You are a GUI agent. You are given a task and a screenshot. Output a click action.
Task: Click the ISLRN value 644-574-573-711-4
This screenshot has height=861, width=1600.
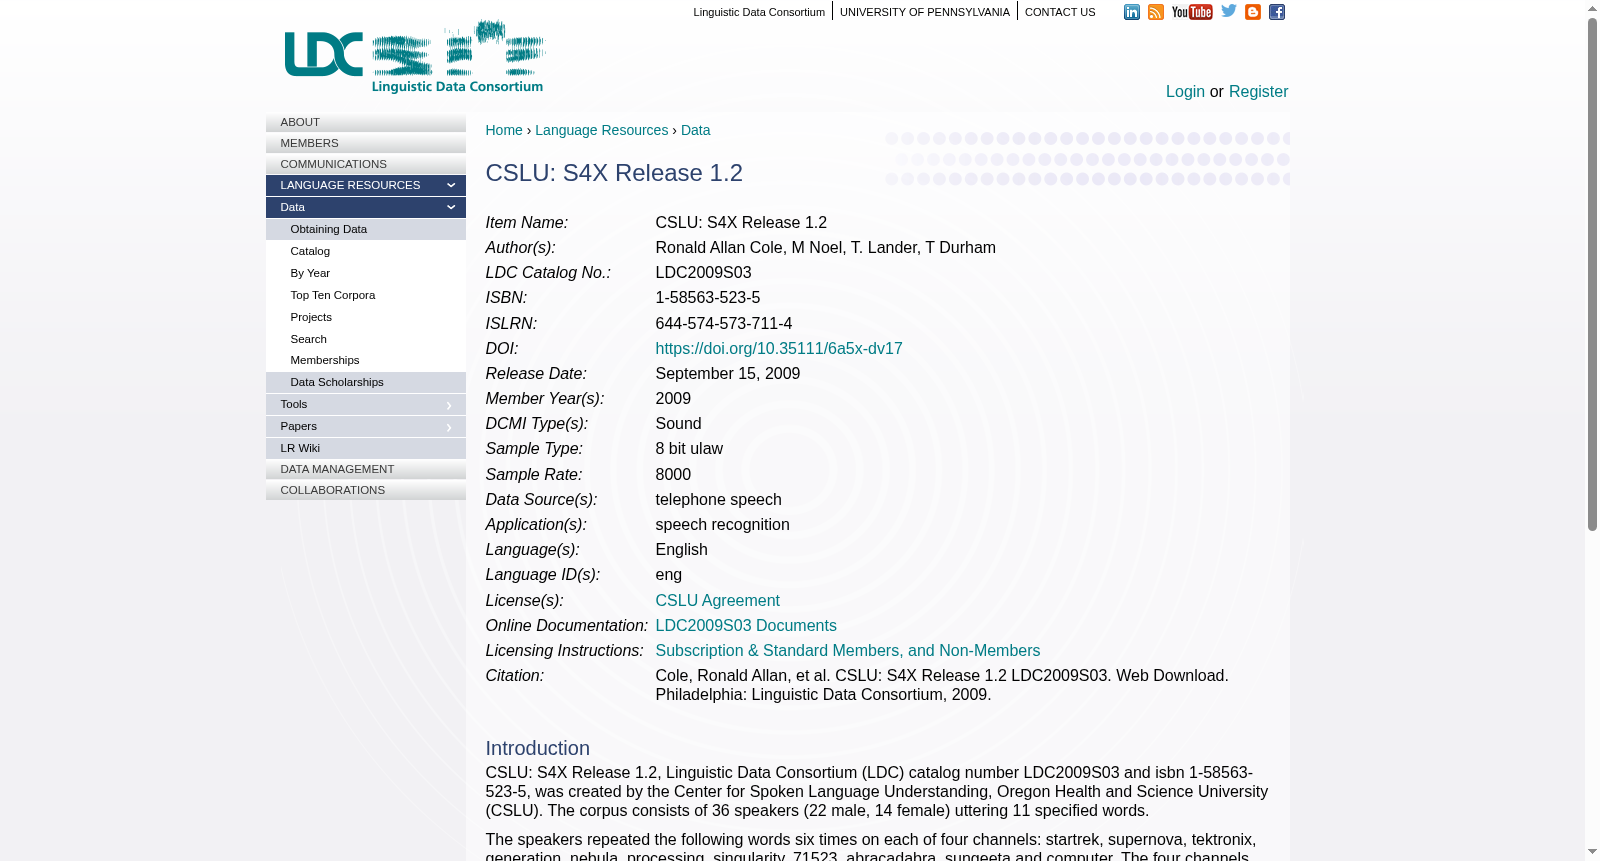pos(724,324)
